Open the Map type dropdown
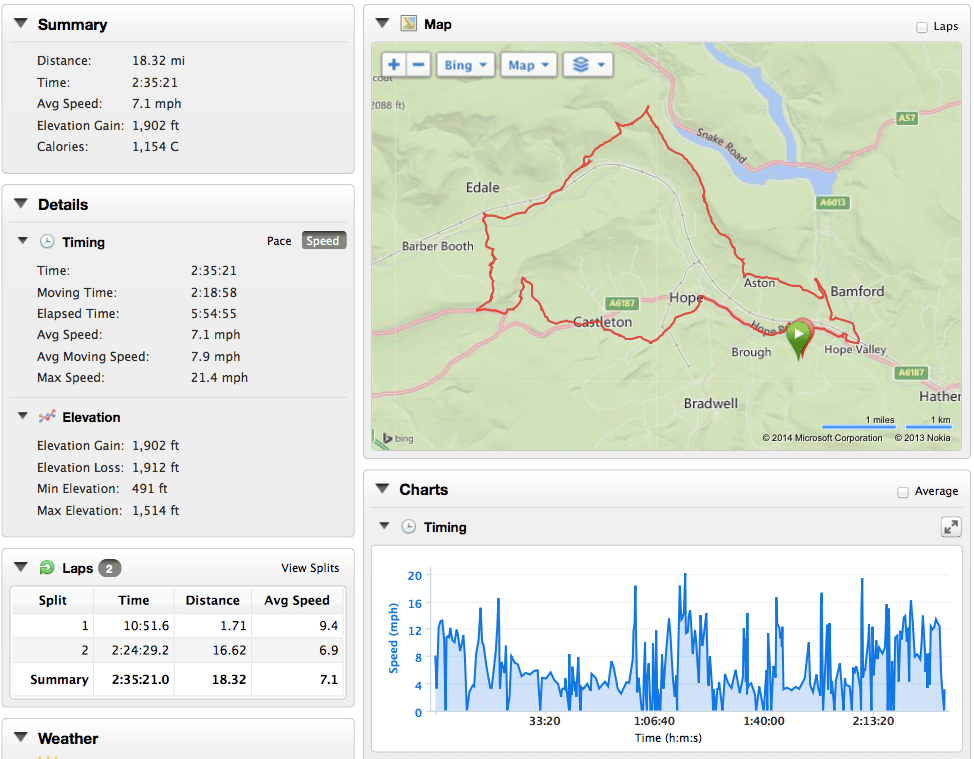Viewport: 974px width, 759px height. coord(528,65)
